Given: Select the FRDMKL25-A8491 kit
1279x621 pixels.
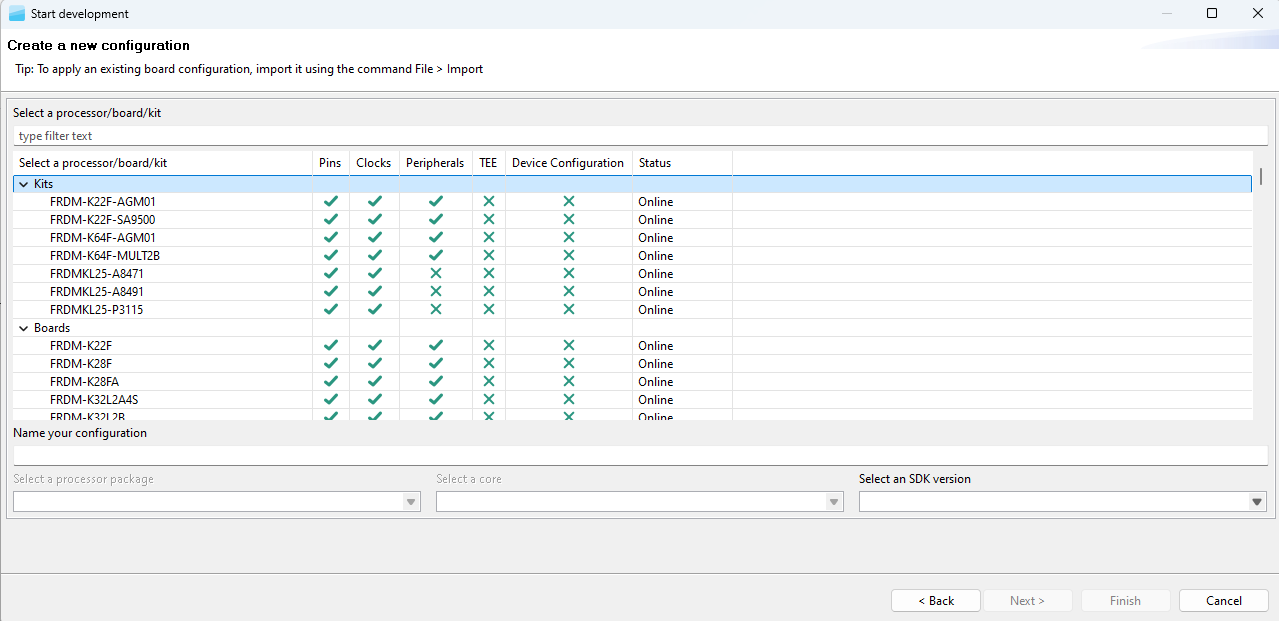Looking at the screenshot, I should [x=97, y=291].
